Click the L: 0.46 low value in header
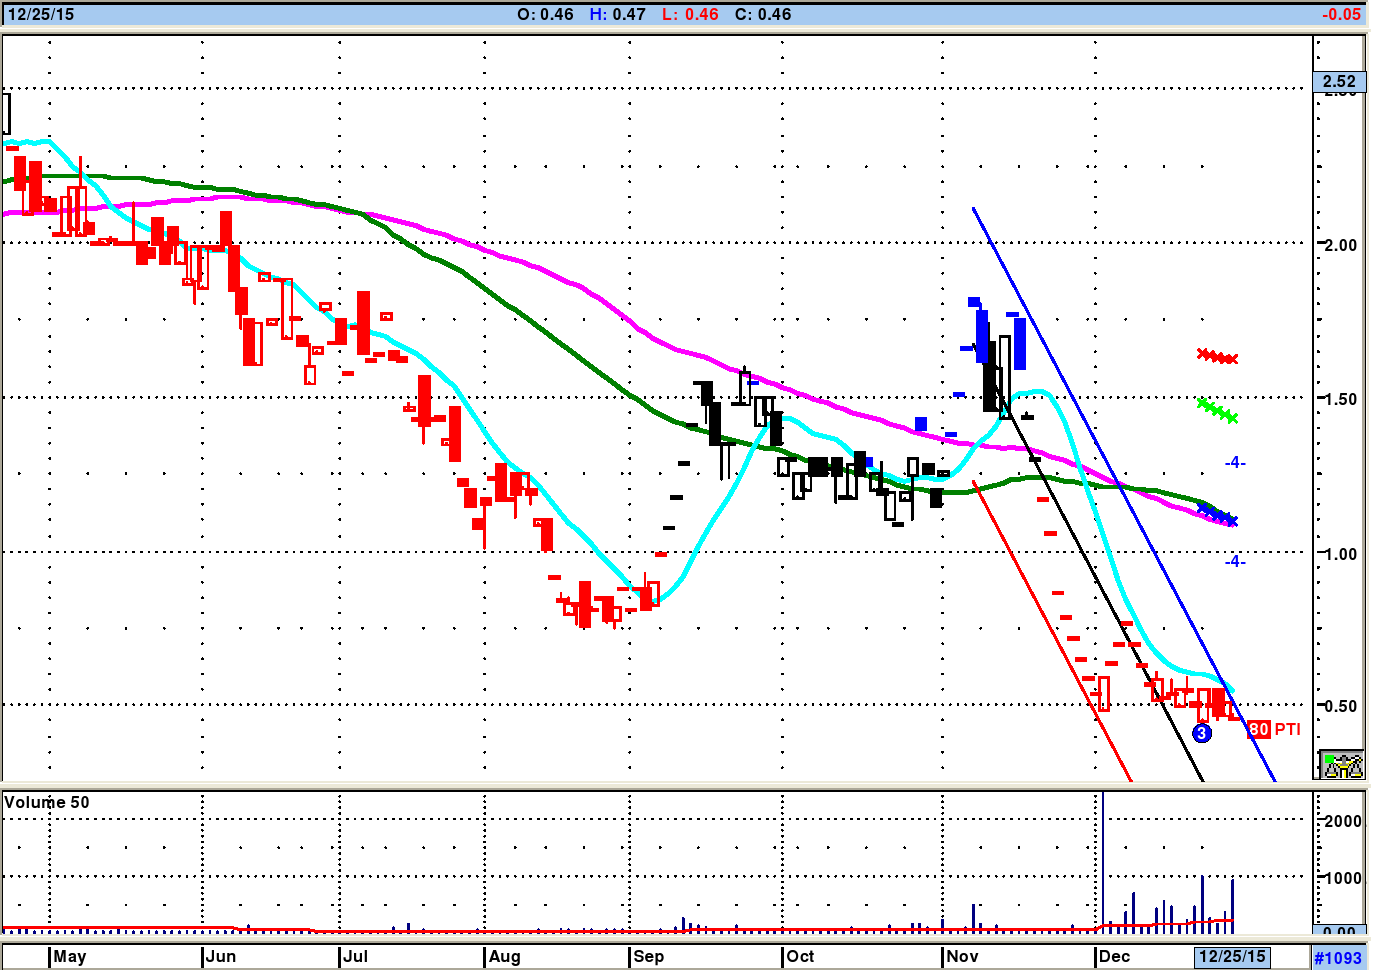 (690, 14)
